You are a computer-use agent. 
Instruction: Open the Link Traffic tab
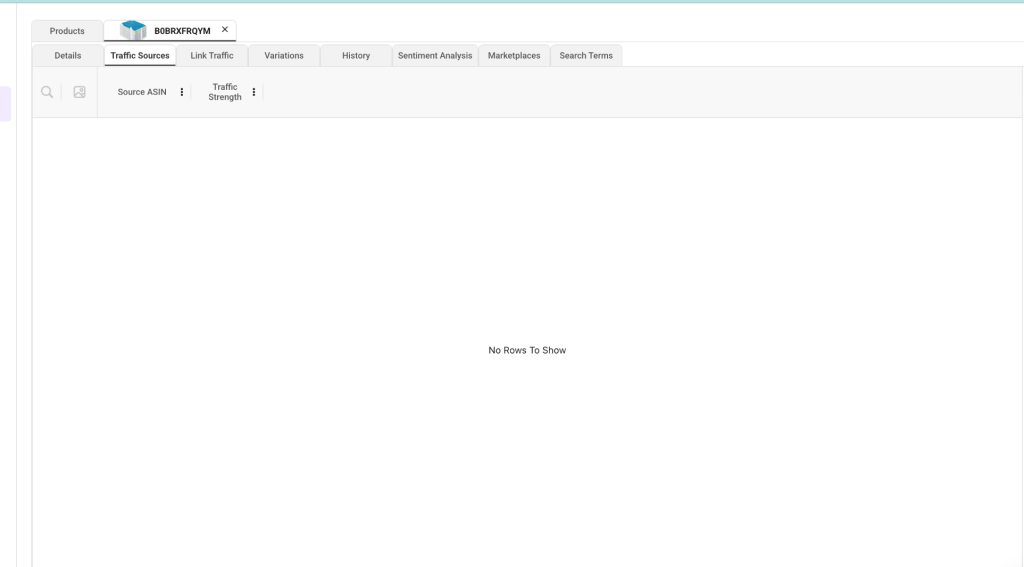(212, 56)
